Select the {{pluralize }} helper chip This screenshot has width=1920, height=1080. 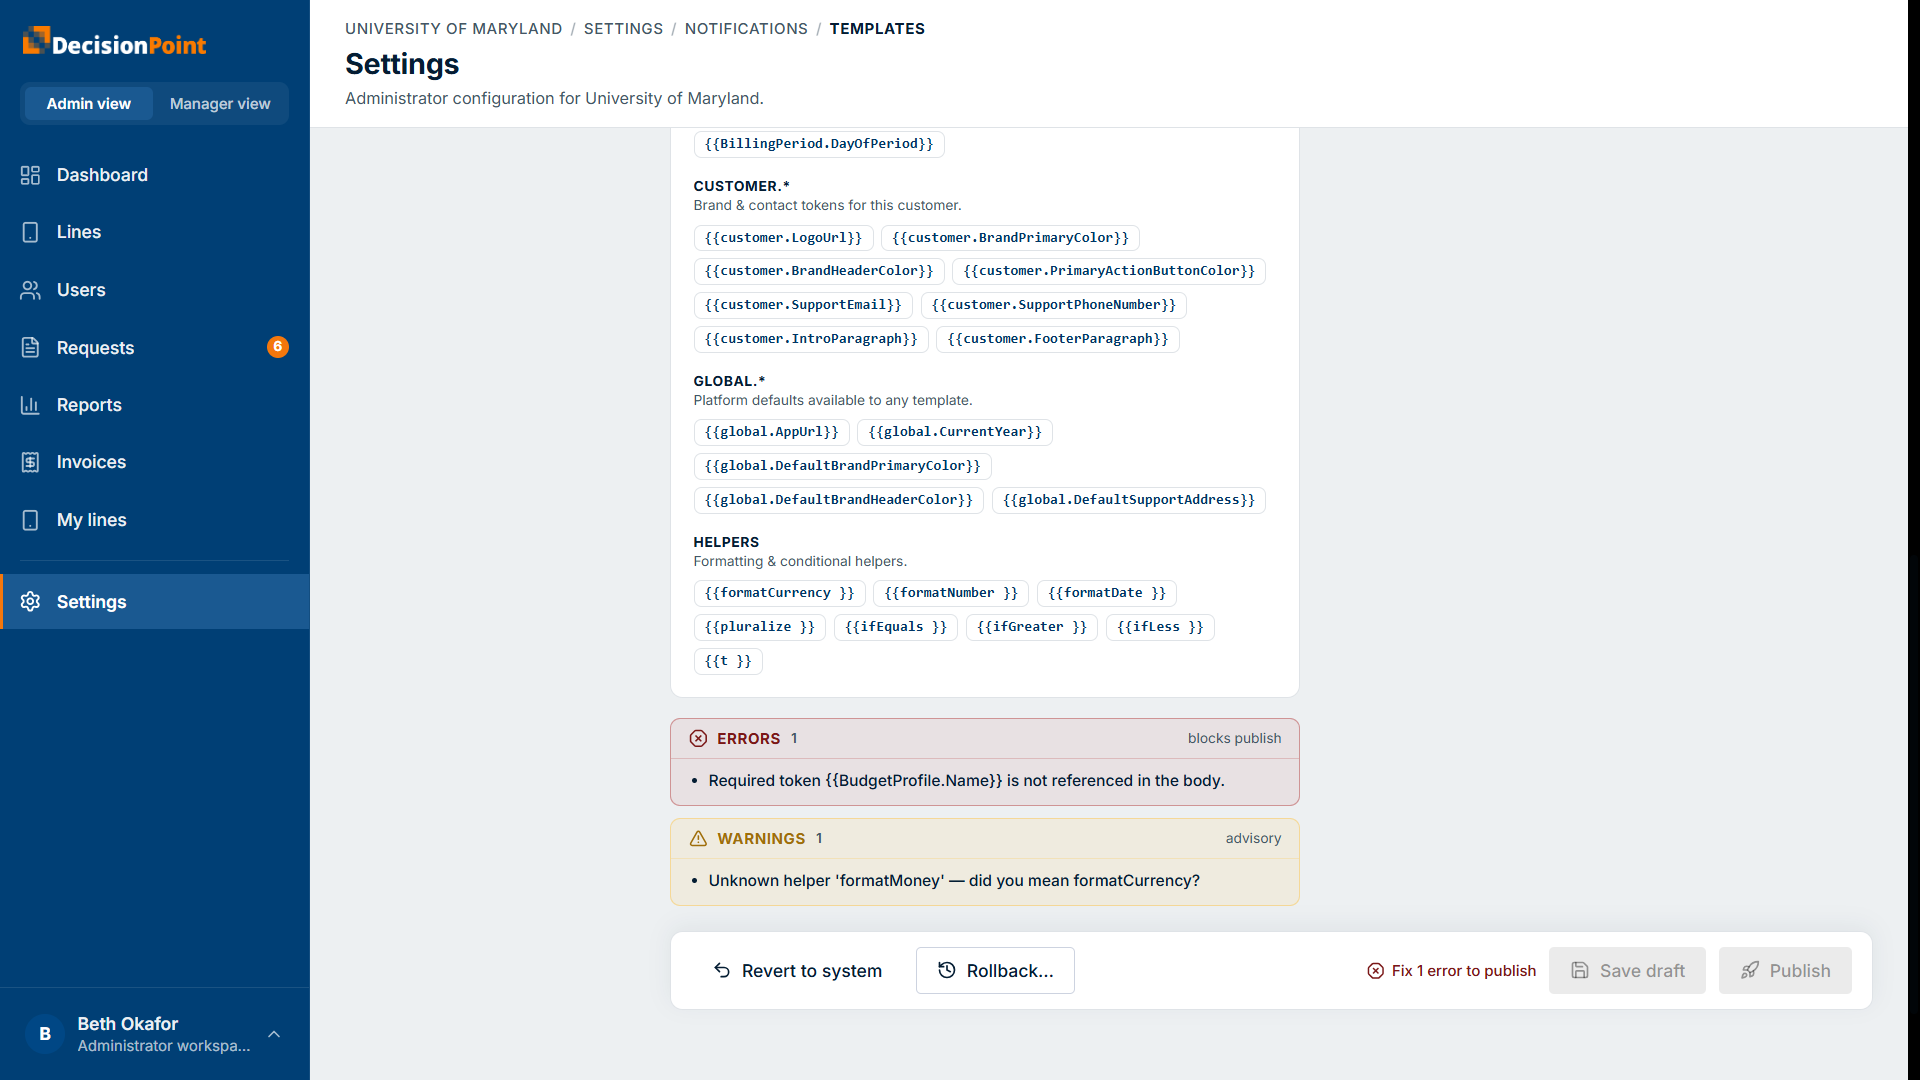[x=760, y=627]
